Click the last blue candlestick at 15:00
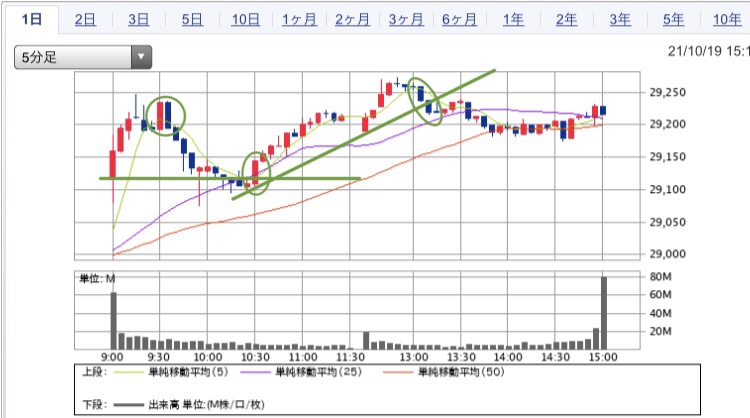750x418 pixels. 603,110
